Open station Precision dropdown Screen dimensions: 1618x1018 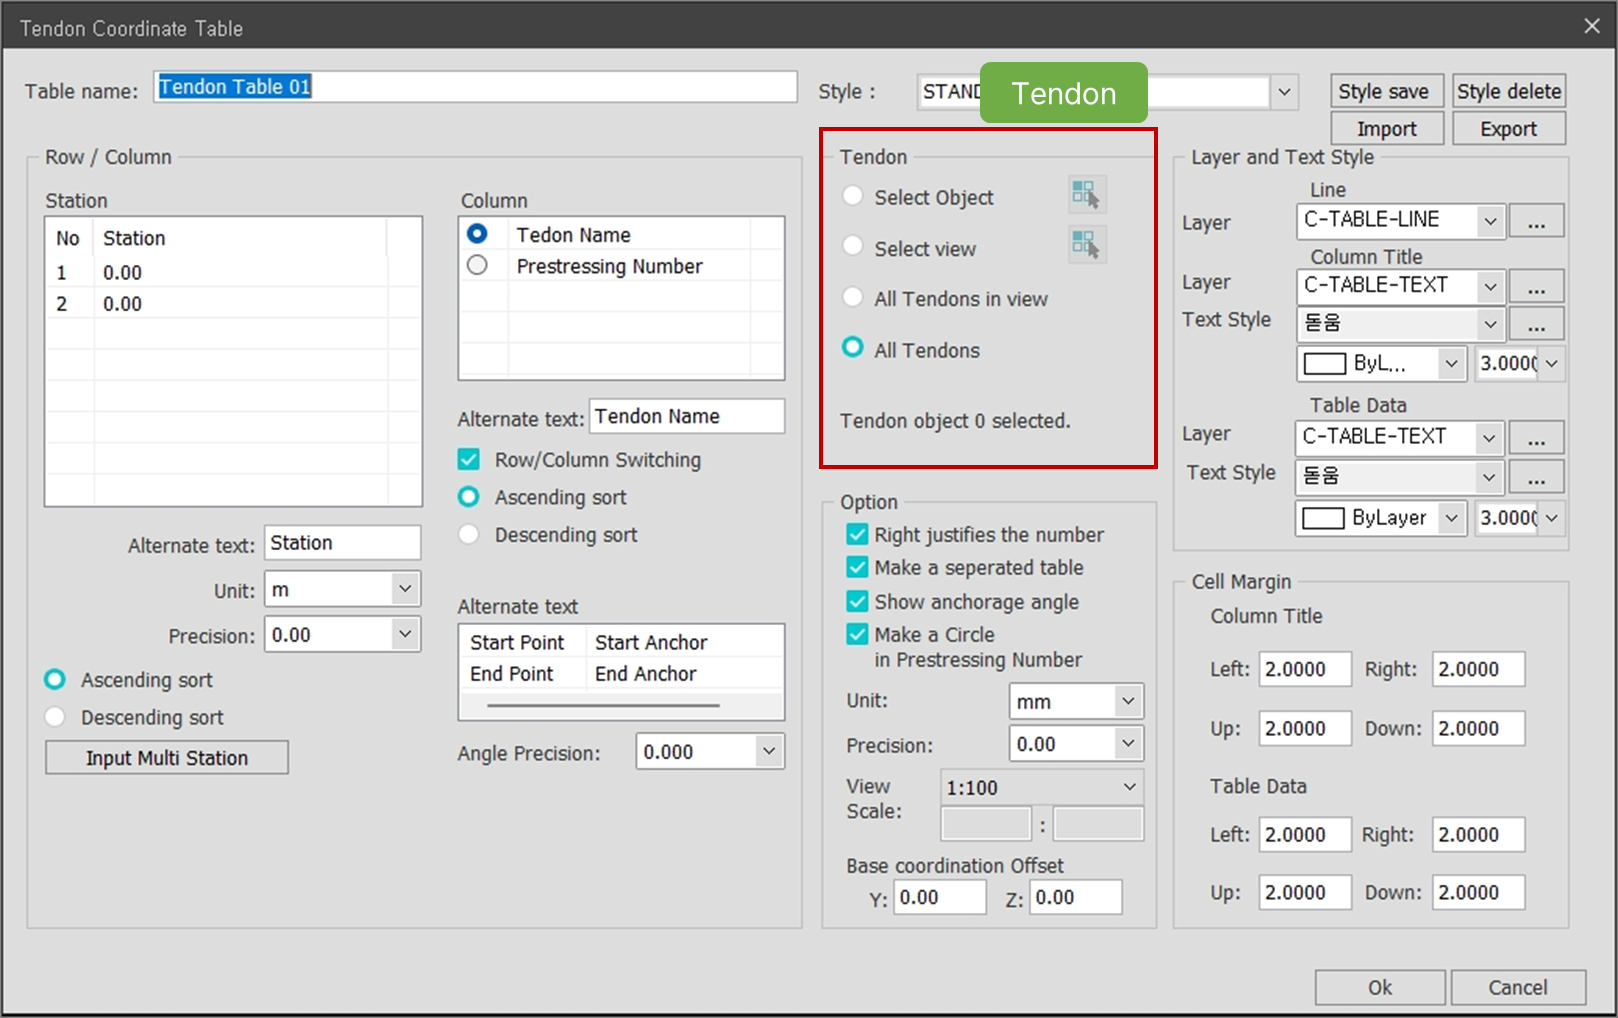[x=404, y=634]
